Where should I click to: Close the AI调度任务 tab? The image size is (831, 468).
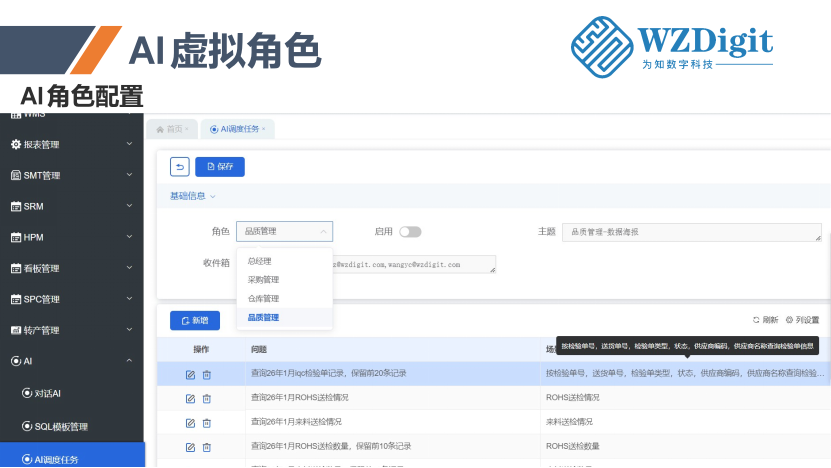pos(264,128)
